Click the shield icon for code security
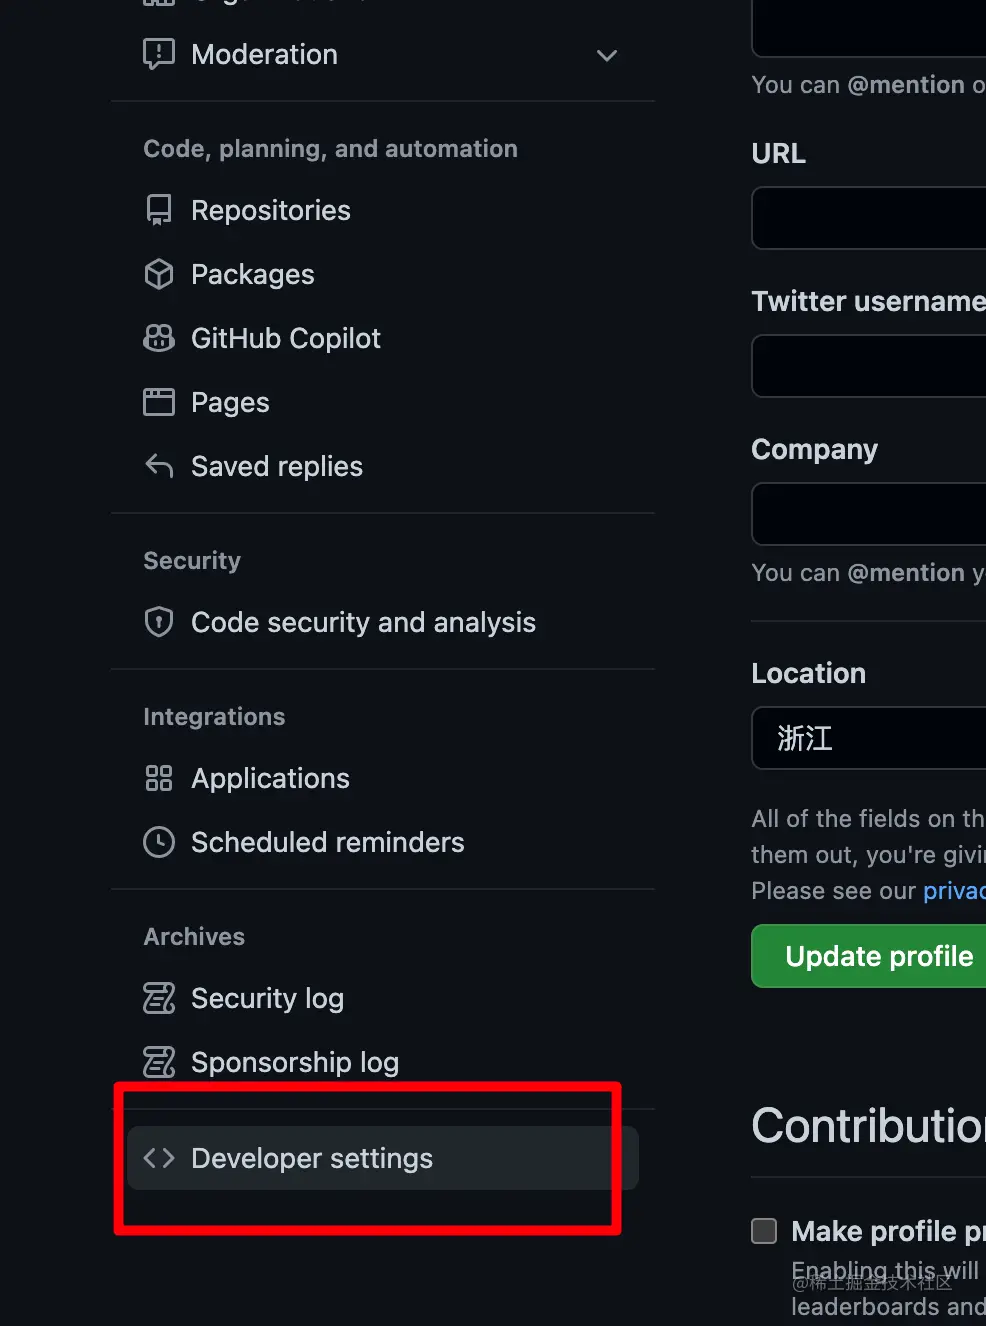 click(x=158, y=622)
